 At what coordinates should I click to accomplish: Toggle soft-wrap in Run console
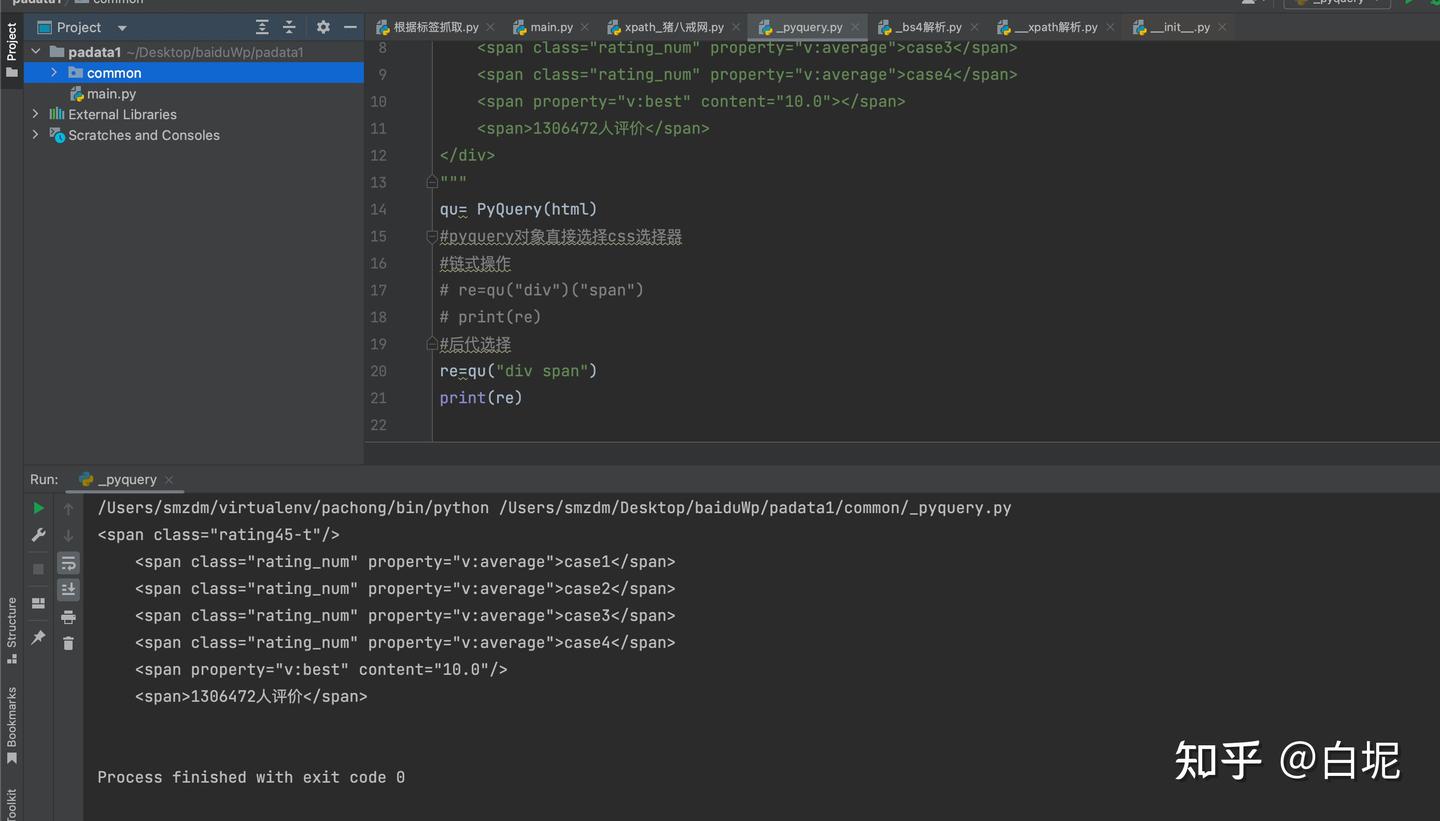(68, 563)
